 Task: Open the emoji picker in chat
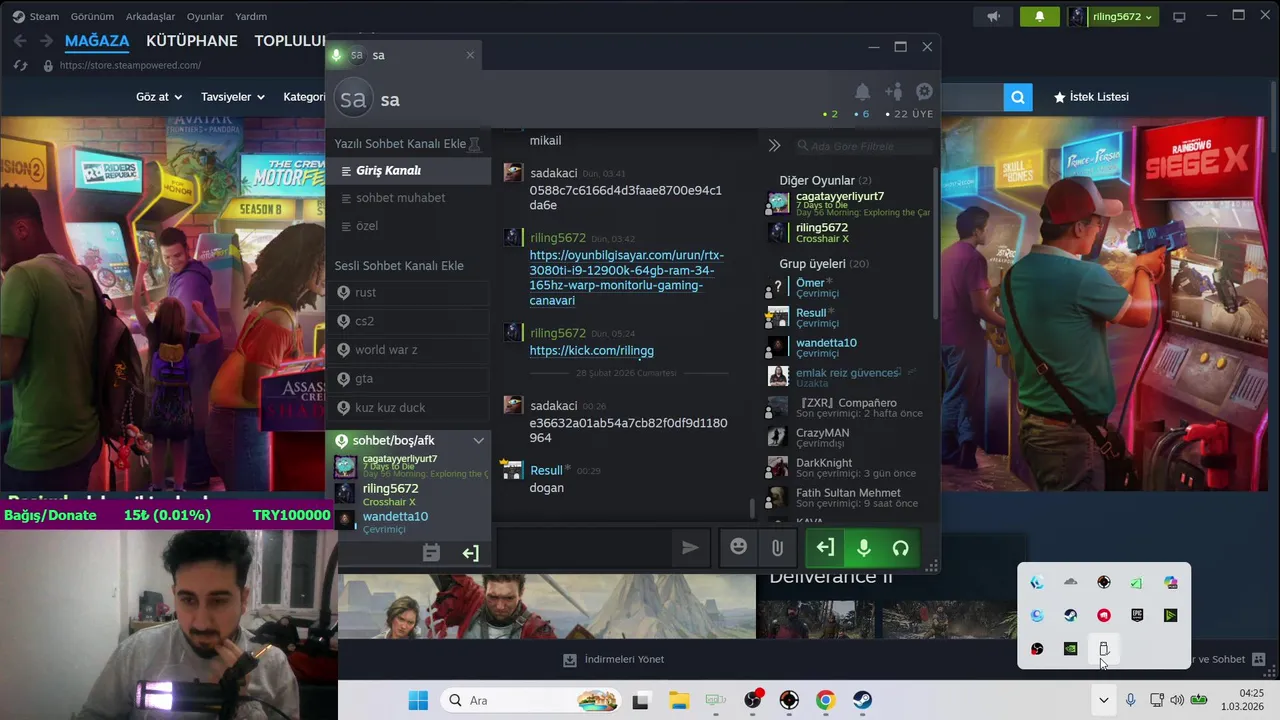(x=738, y=547)
